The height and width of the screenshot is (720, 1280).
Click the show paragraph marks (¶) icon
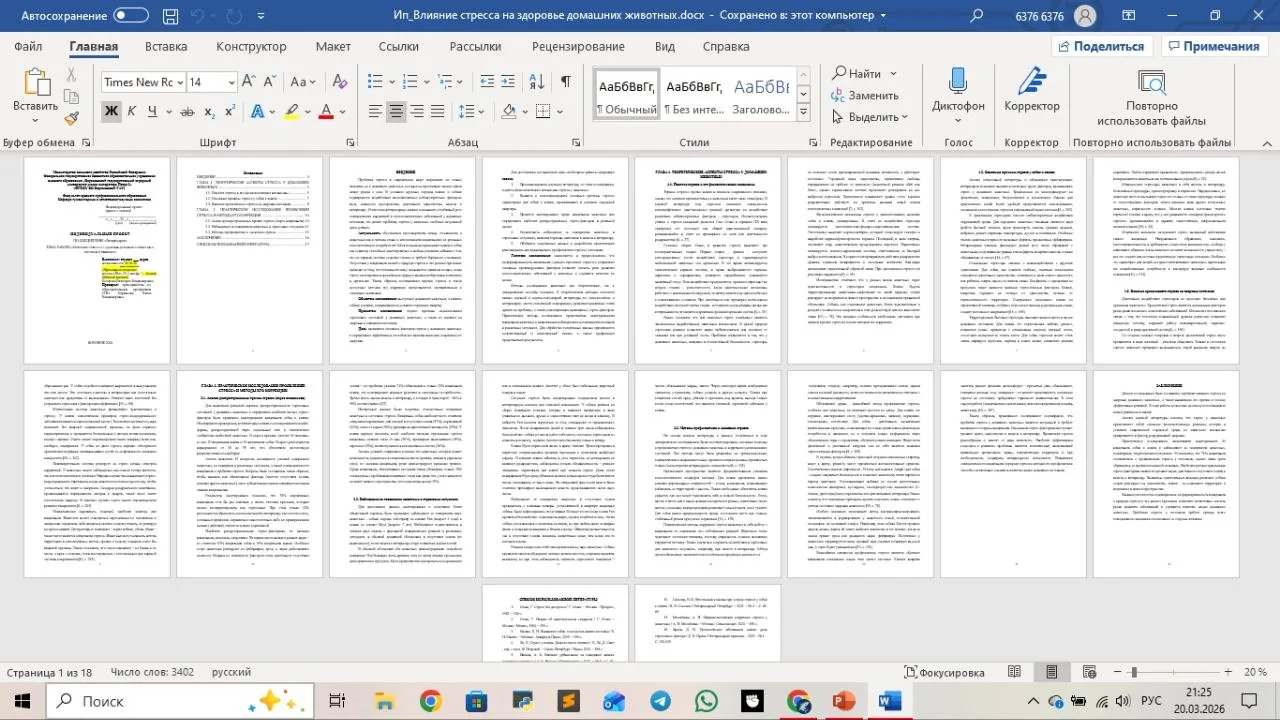click(565, 82)
